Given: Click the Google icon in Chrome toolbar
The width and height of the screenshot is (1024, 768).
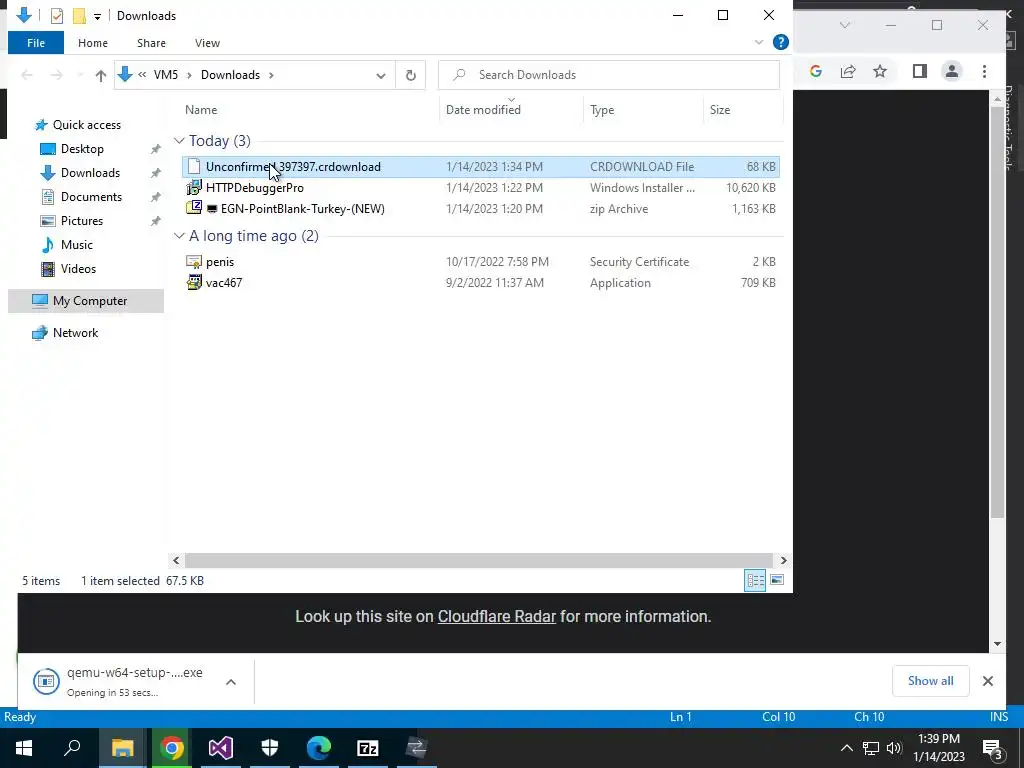Looking at the screenshot, I should click(816, 71).
